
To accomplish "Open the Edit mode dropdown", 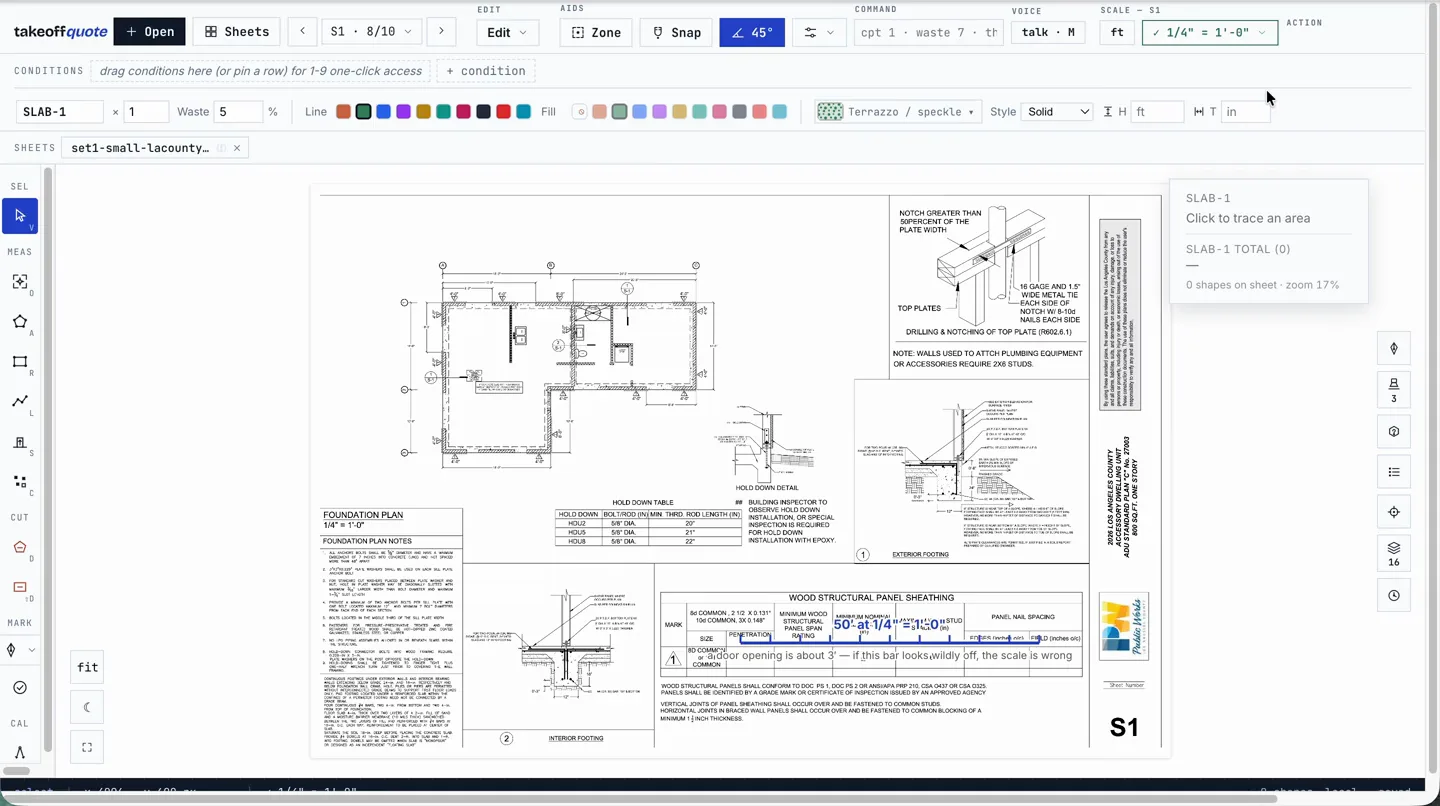I will point(507,32).
